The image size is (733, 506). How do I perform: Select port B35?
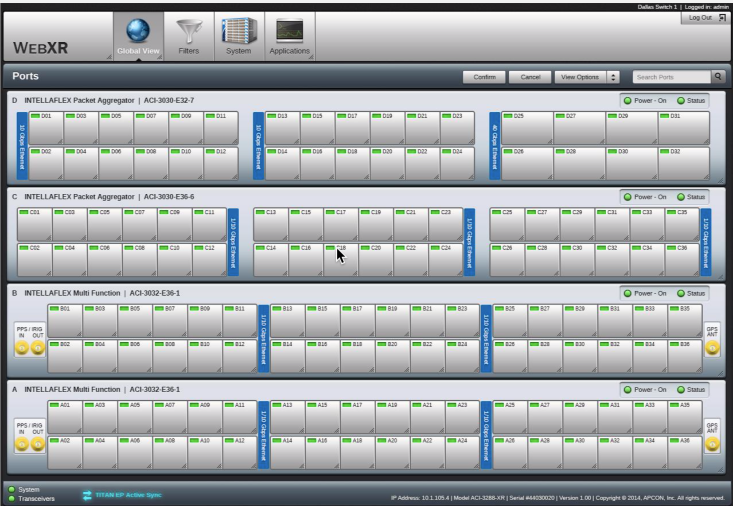tap(685, 320)
